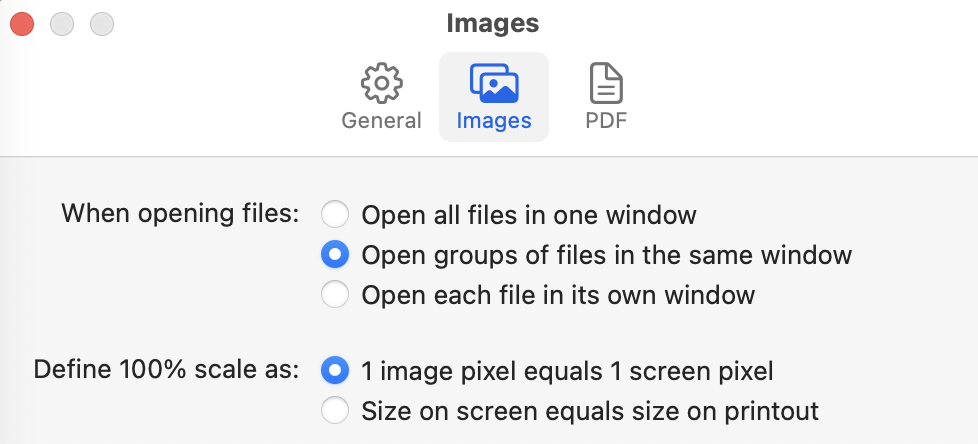Select the PDF tab label
Viewport: 978px width, 444px height.
[x=606, y=121]
